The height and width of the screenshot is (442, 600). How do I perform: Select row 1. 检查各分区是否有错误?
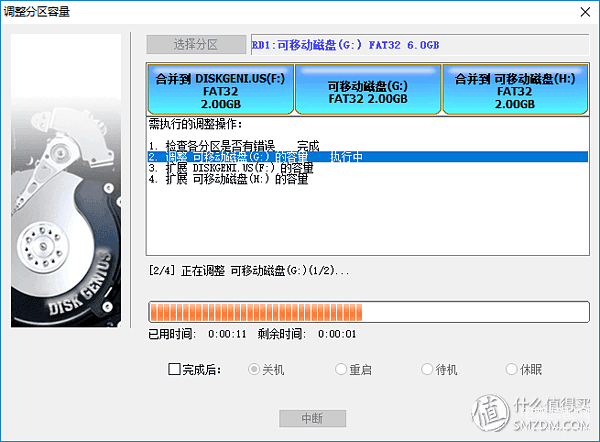[368, 146]
